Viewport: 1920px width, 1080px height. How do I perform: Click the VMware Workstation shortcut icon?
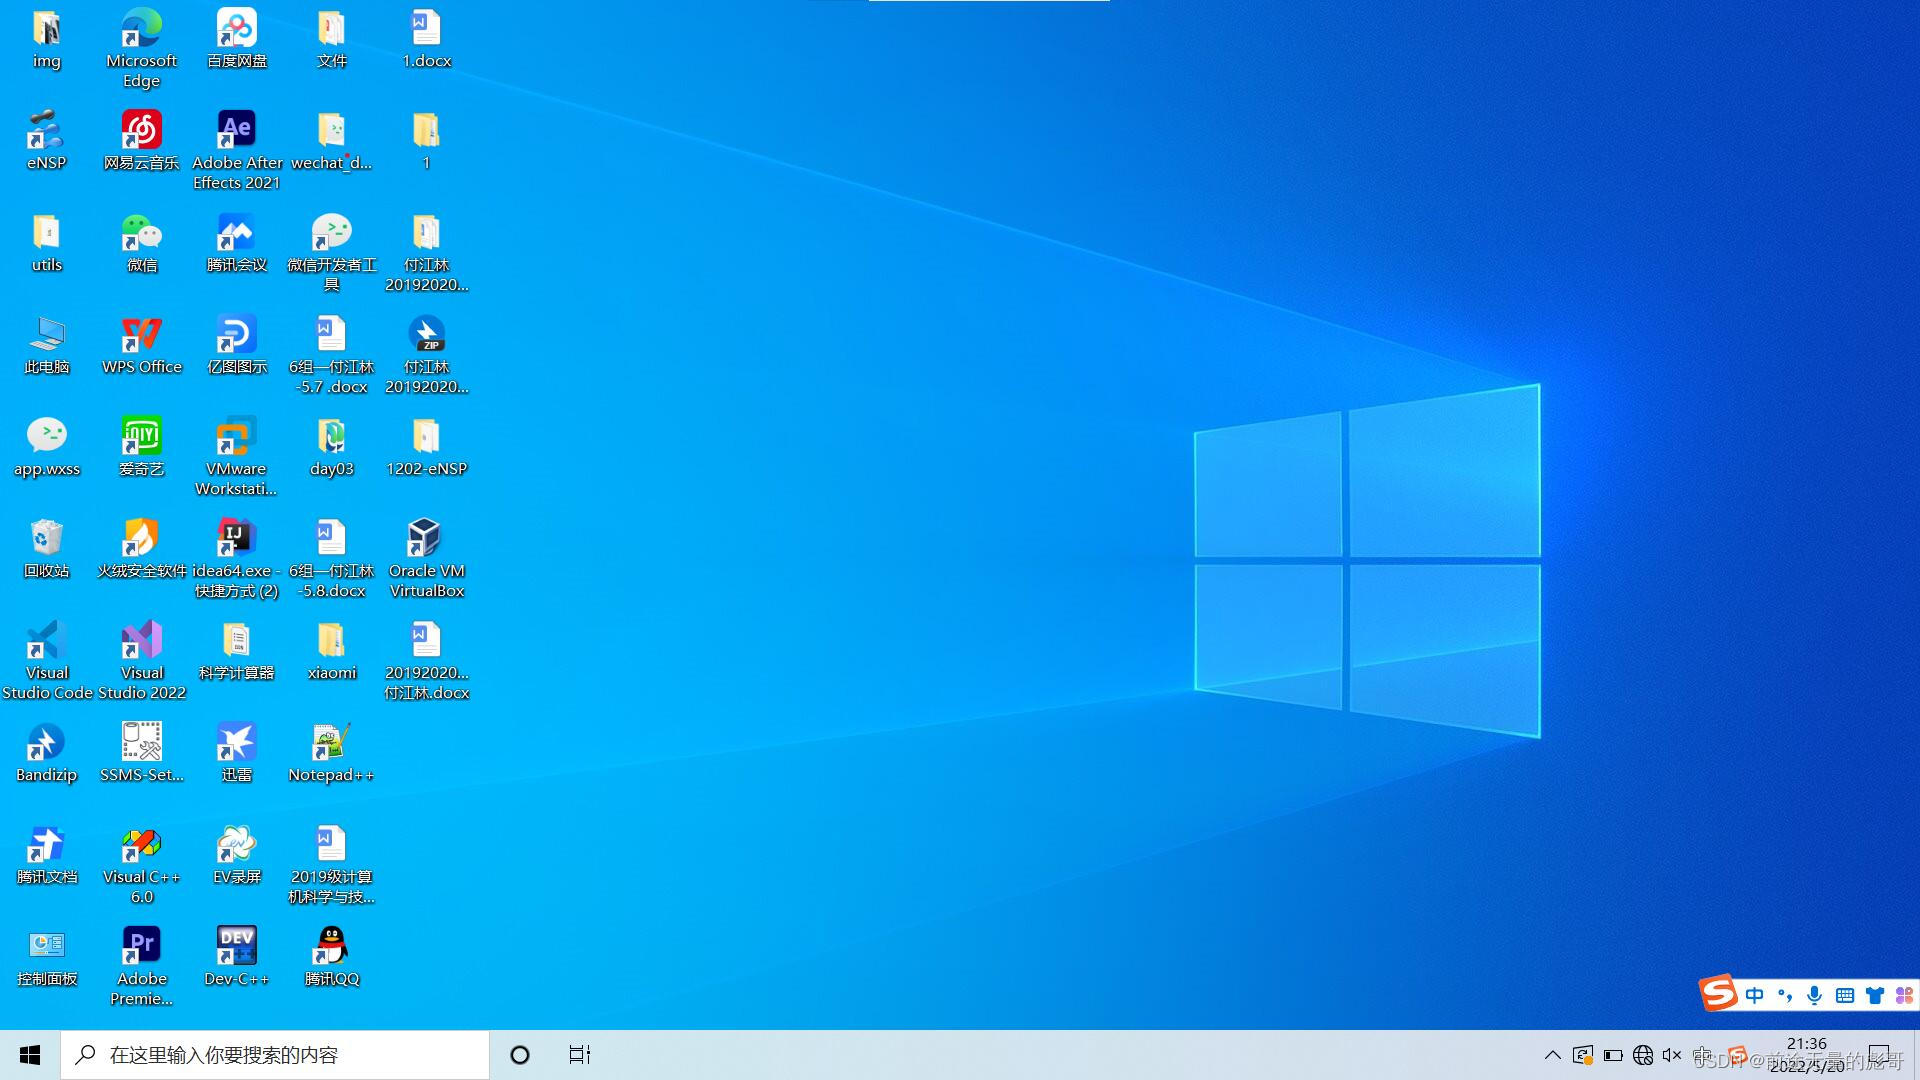tap(236, 437)
